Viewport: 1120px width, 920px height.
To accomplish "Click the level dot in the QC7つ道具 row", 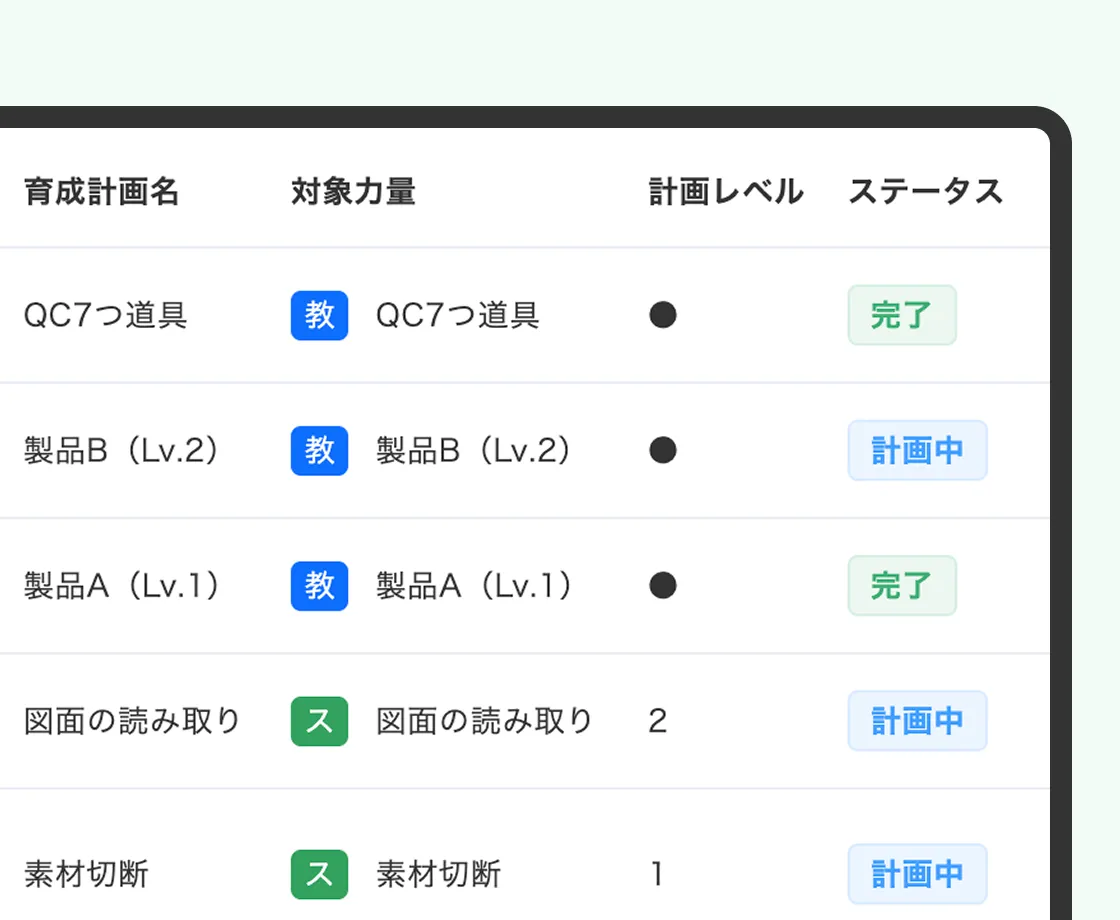I will coord(662,315).
